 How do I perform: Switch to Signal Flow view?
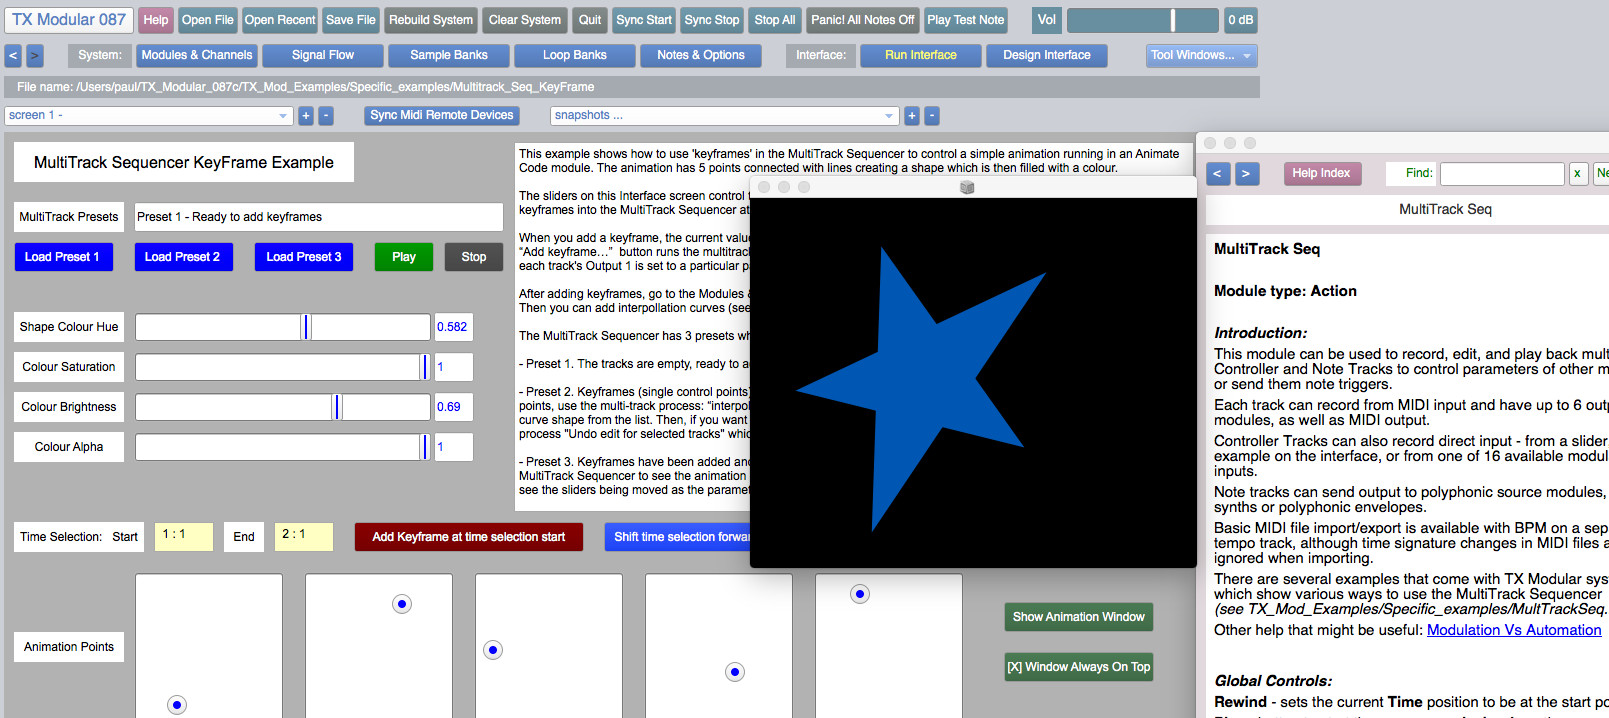(322, 56)
